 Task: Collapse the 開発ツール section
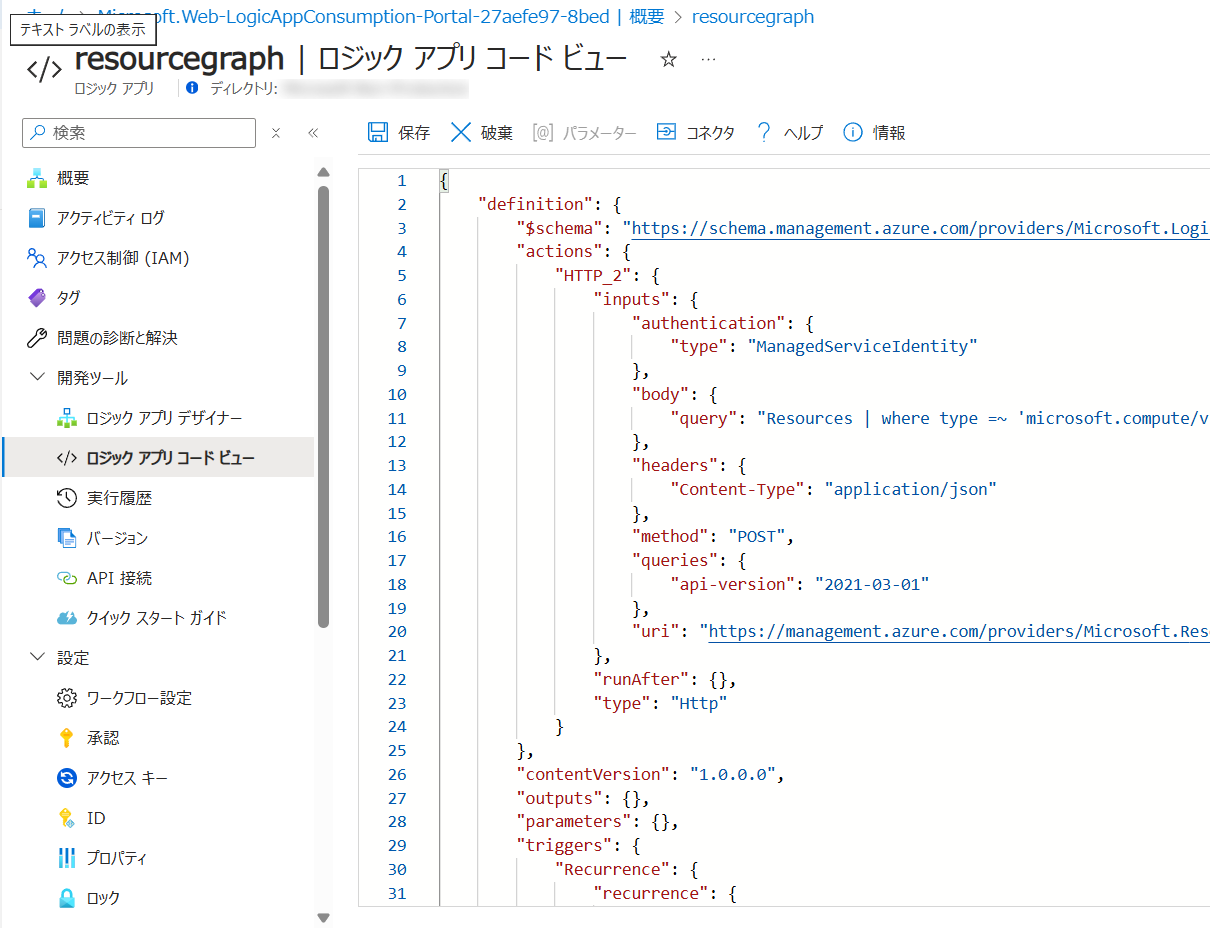pyautogui.click(x=38, y=378)
